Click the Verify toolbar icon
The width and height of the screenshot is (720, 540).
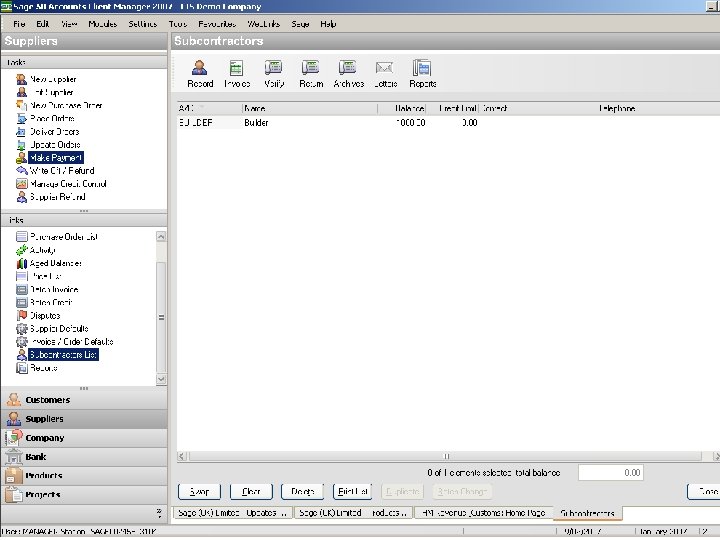coord(274,73)
